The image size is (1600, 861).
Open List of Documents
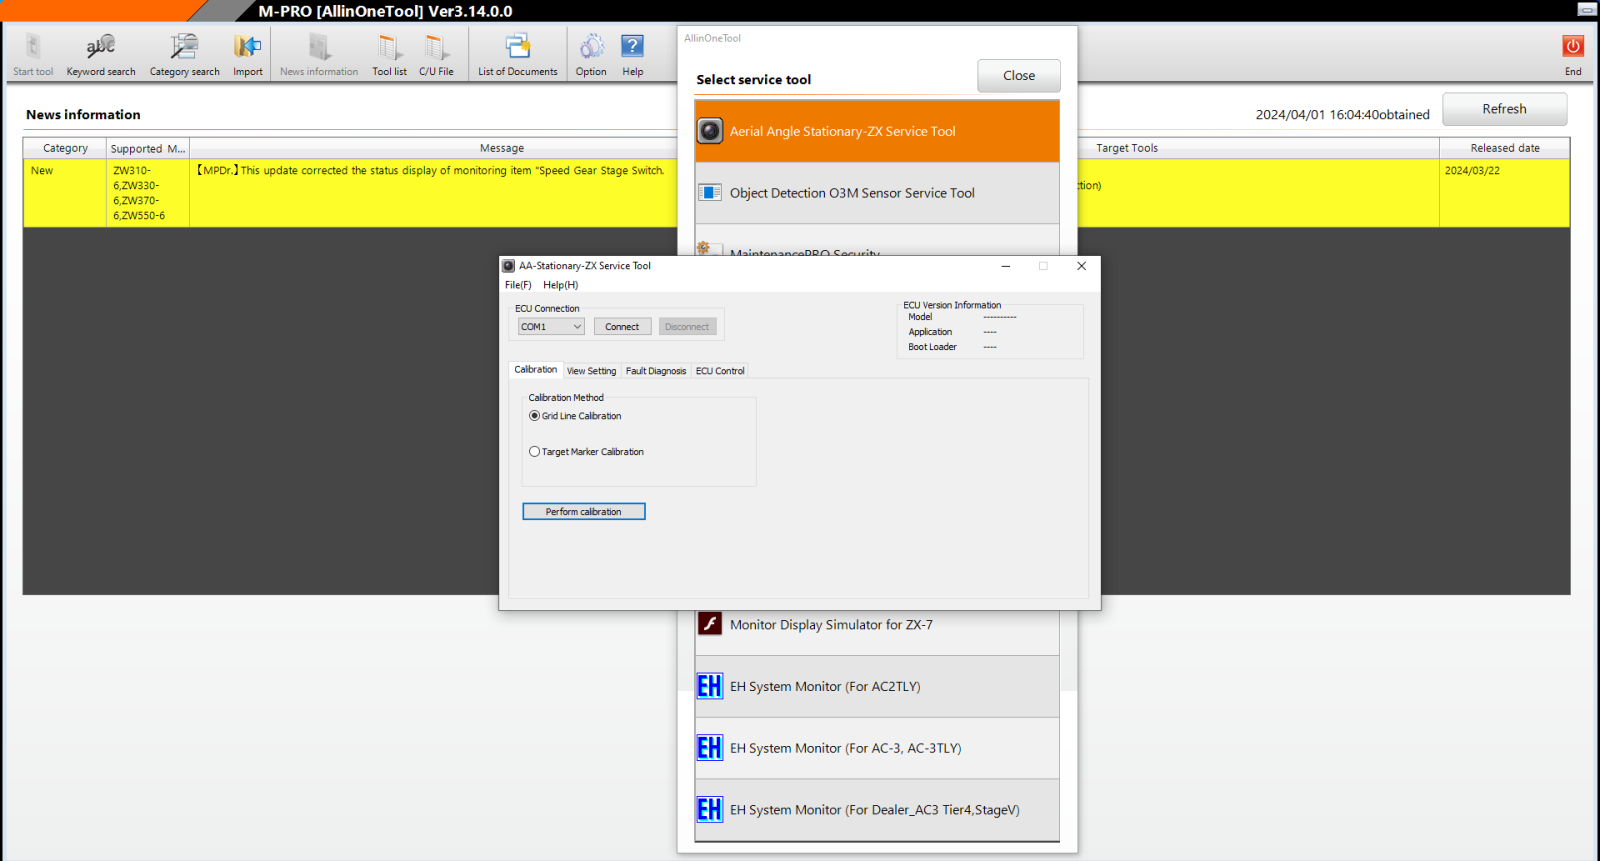click(518, 54)
